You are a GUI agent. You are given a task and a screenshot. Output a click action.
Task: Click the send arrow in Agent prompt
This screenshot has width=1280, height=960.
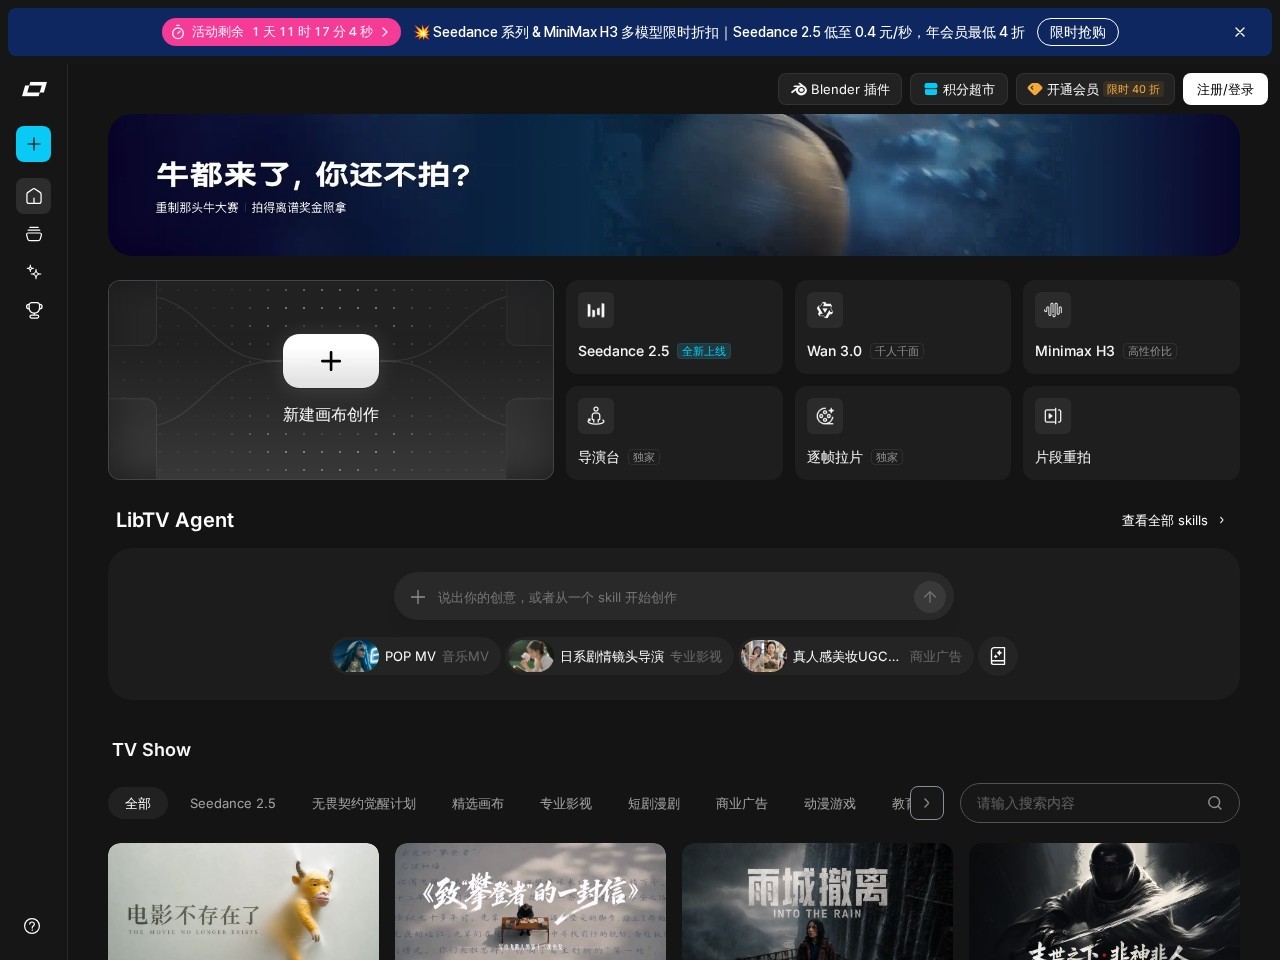click(x=930, y=597)
